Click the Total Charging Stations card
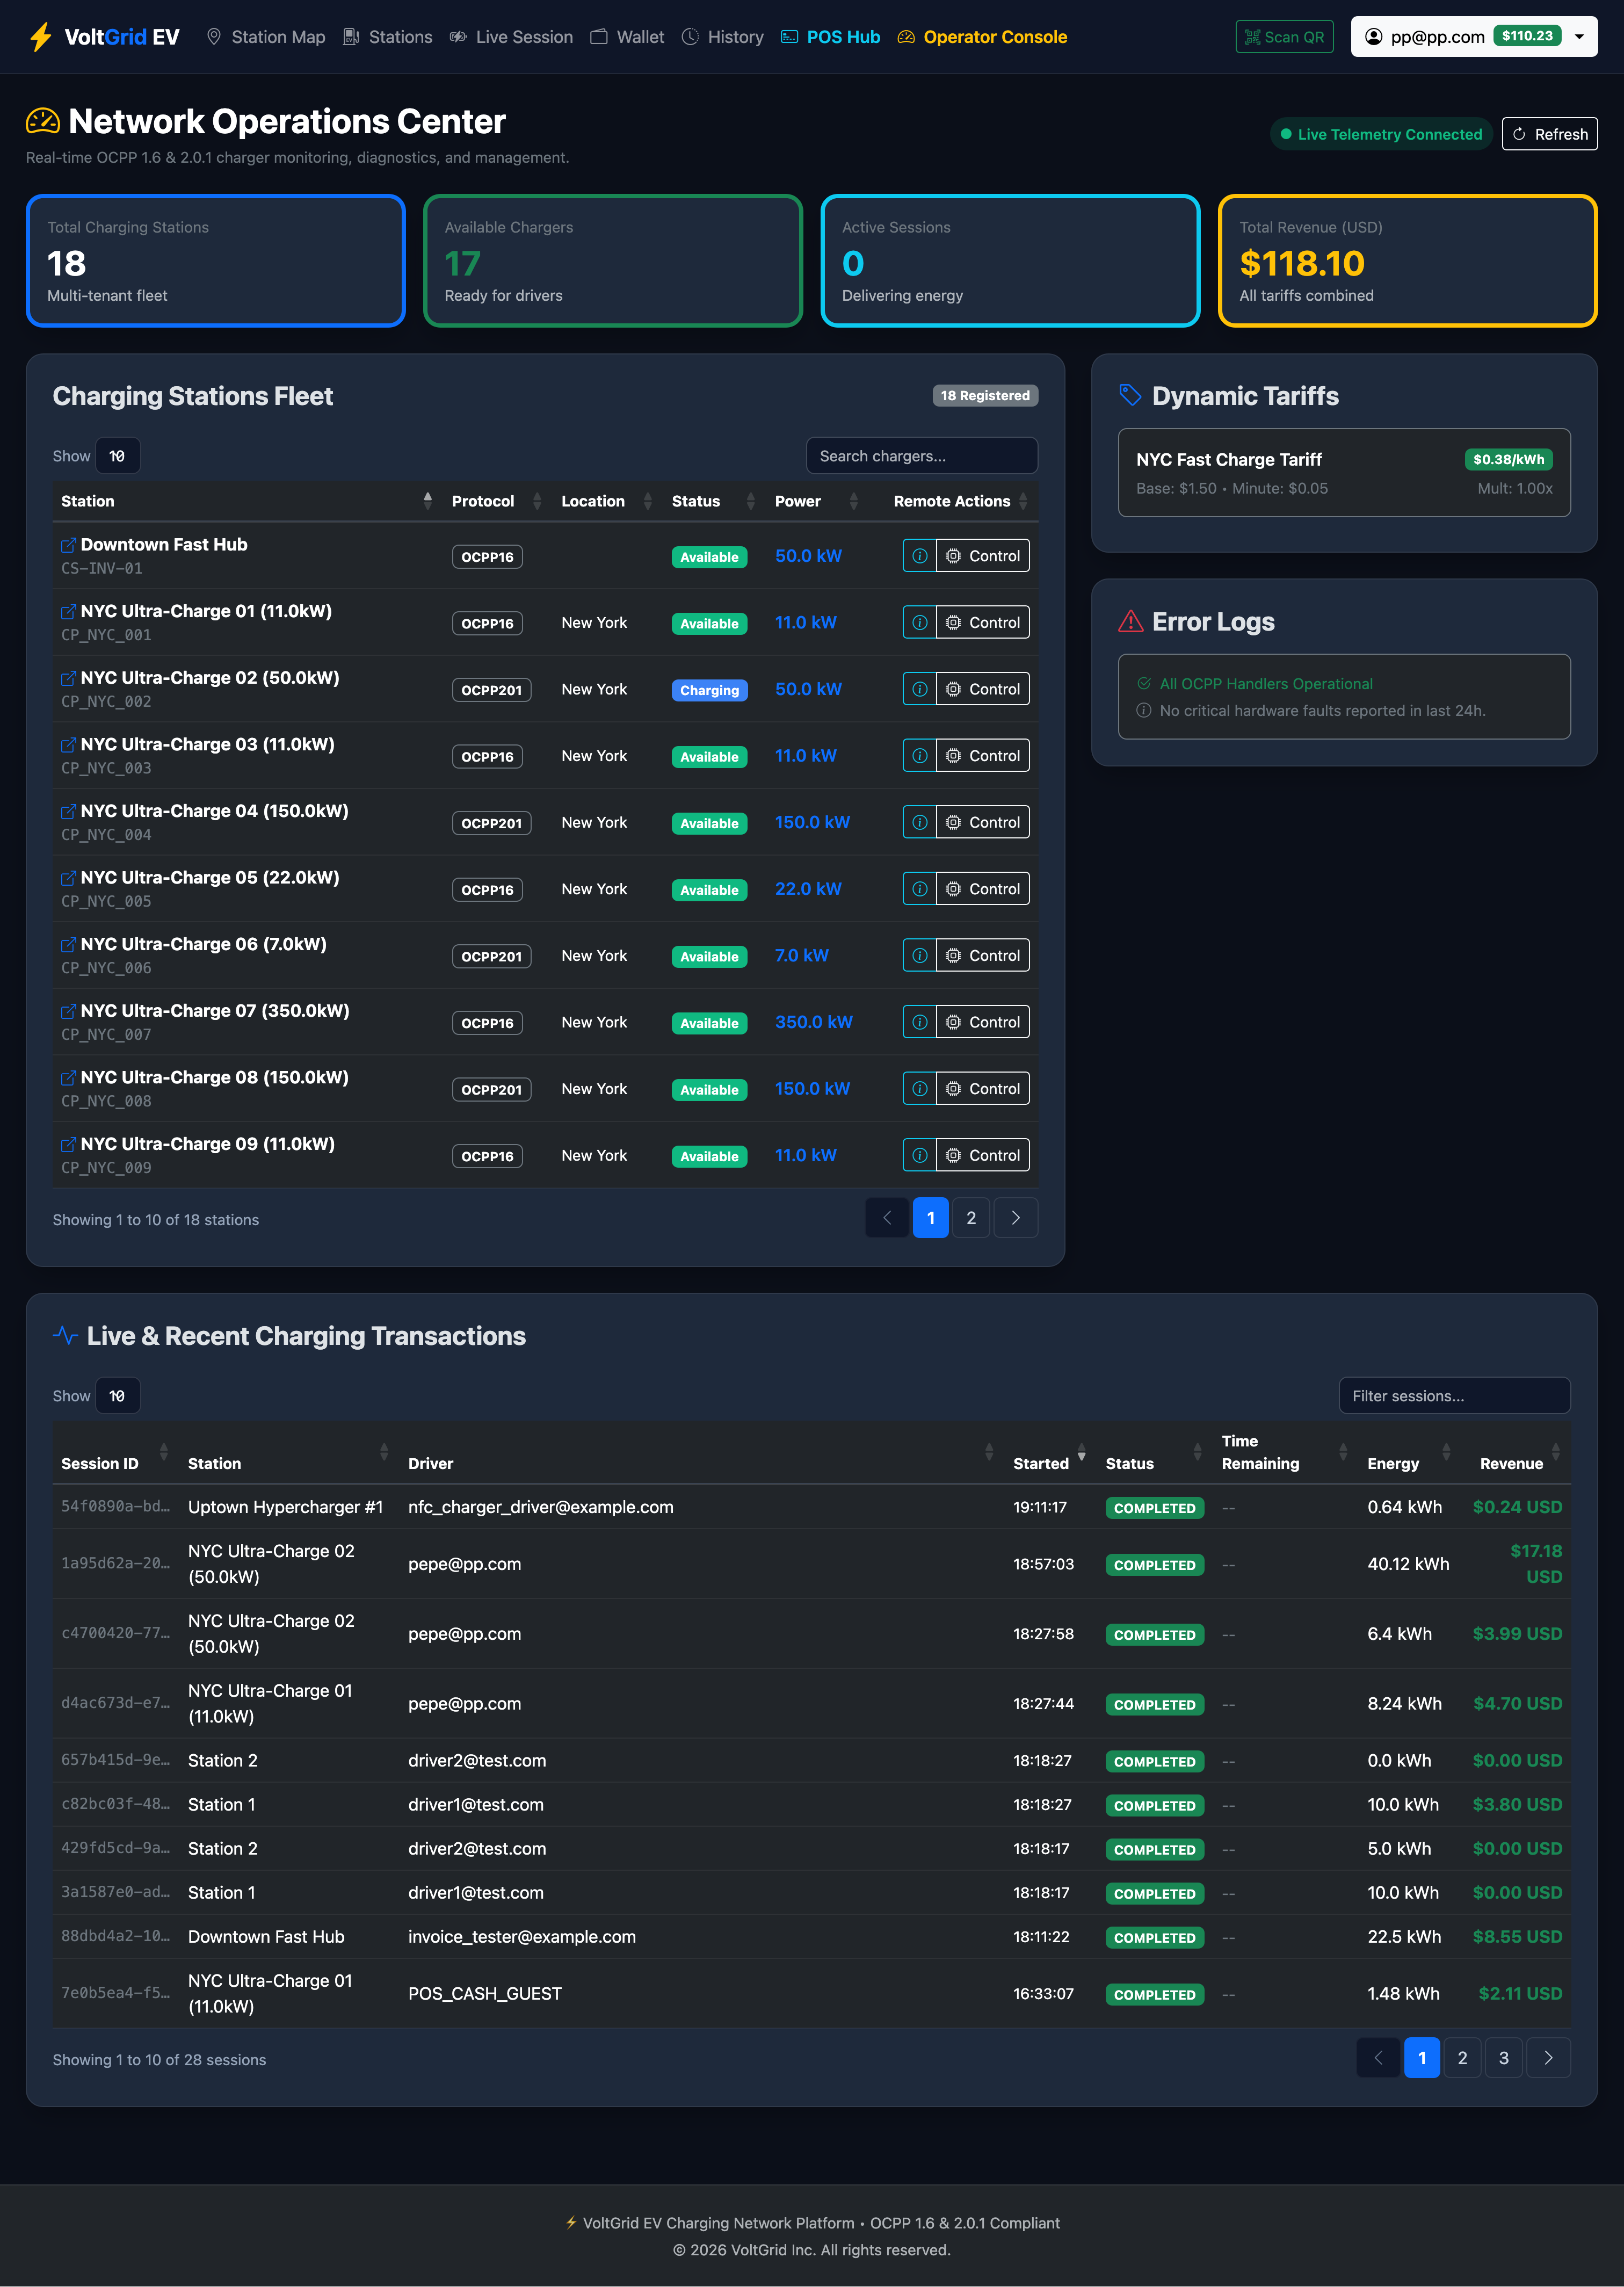1624x2287 pixels. (216, 261)
